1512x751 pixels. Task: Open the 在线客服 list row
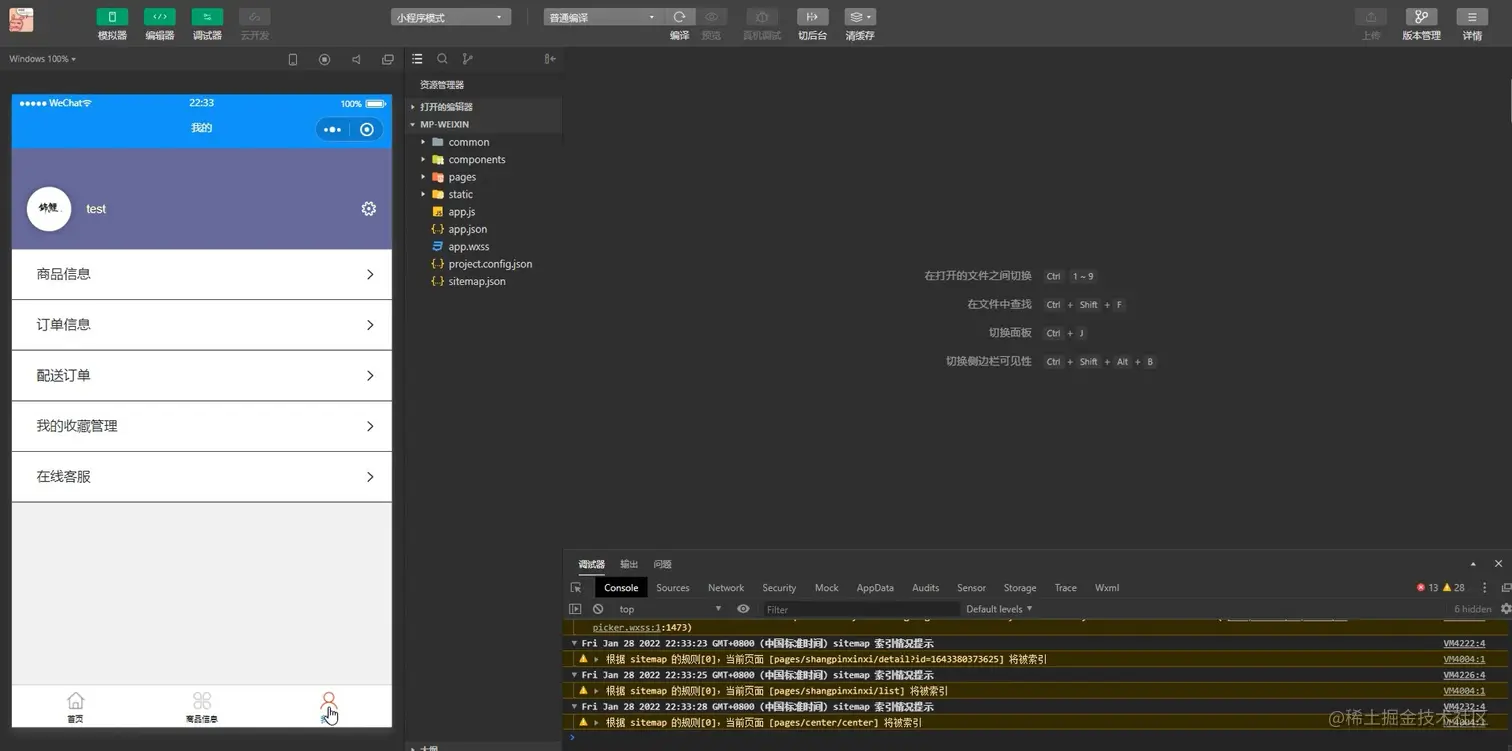pyautogui.click(x=202, y=477)
